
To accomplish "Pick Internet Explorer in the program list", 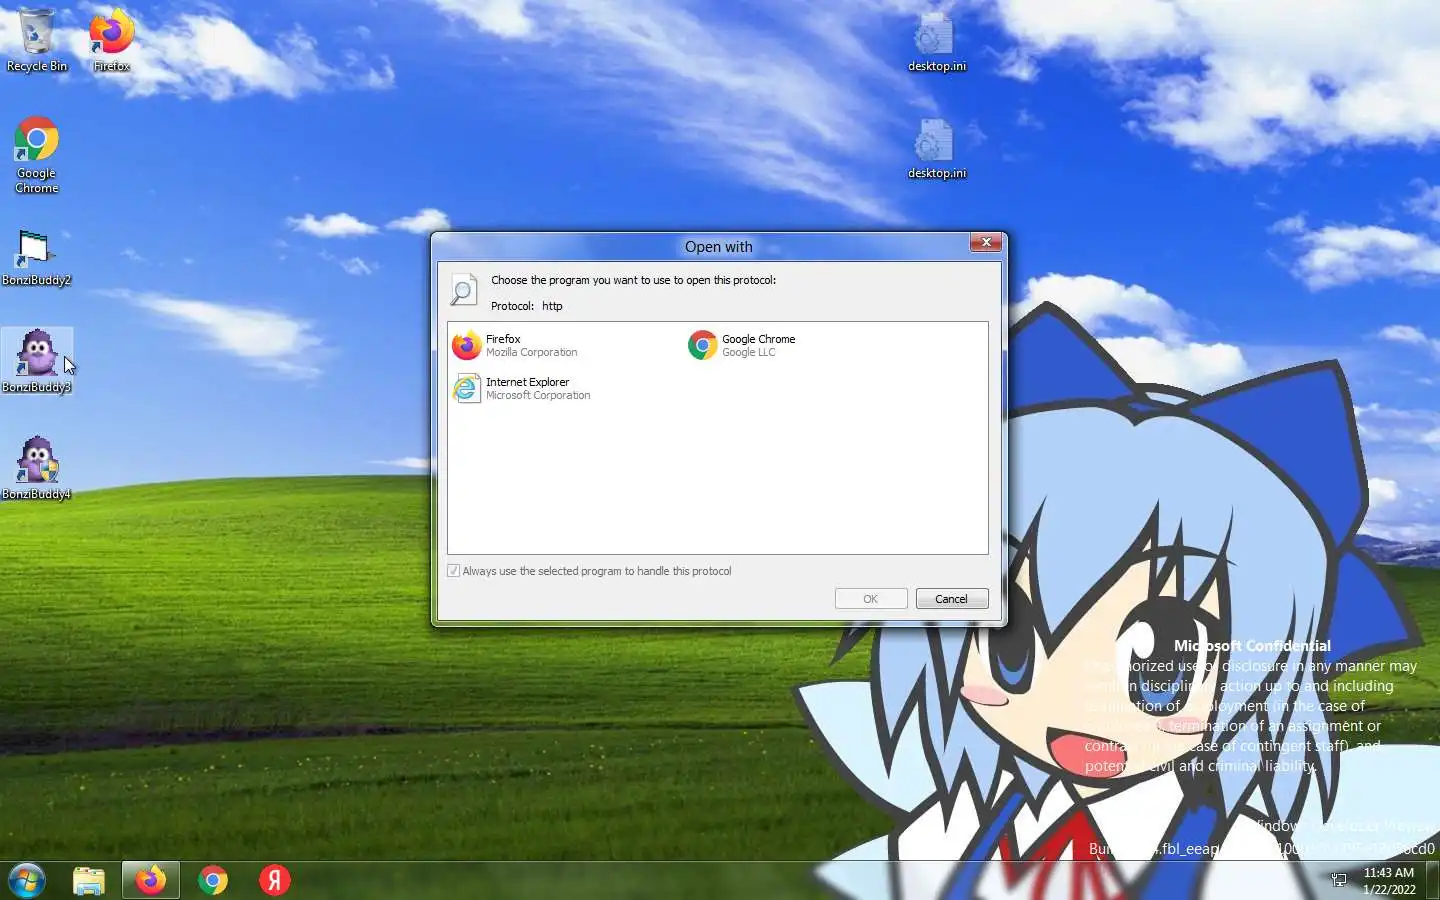I will pos(522,388).
